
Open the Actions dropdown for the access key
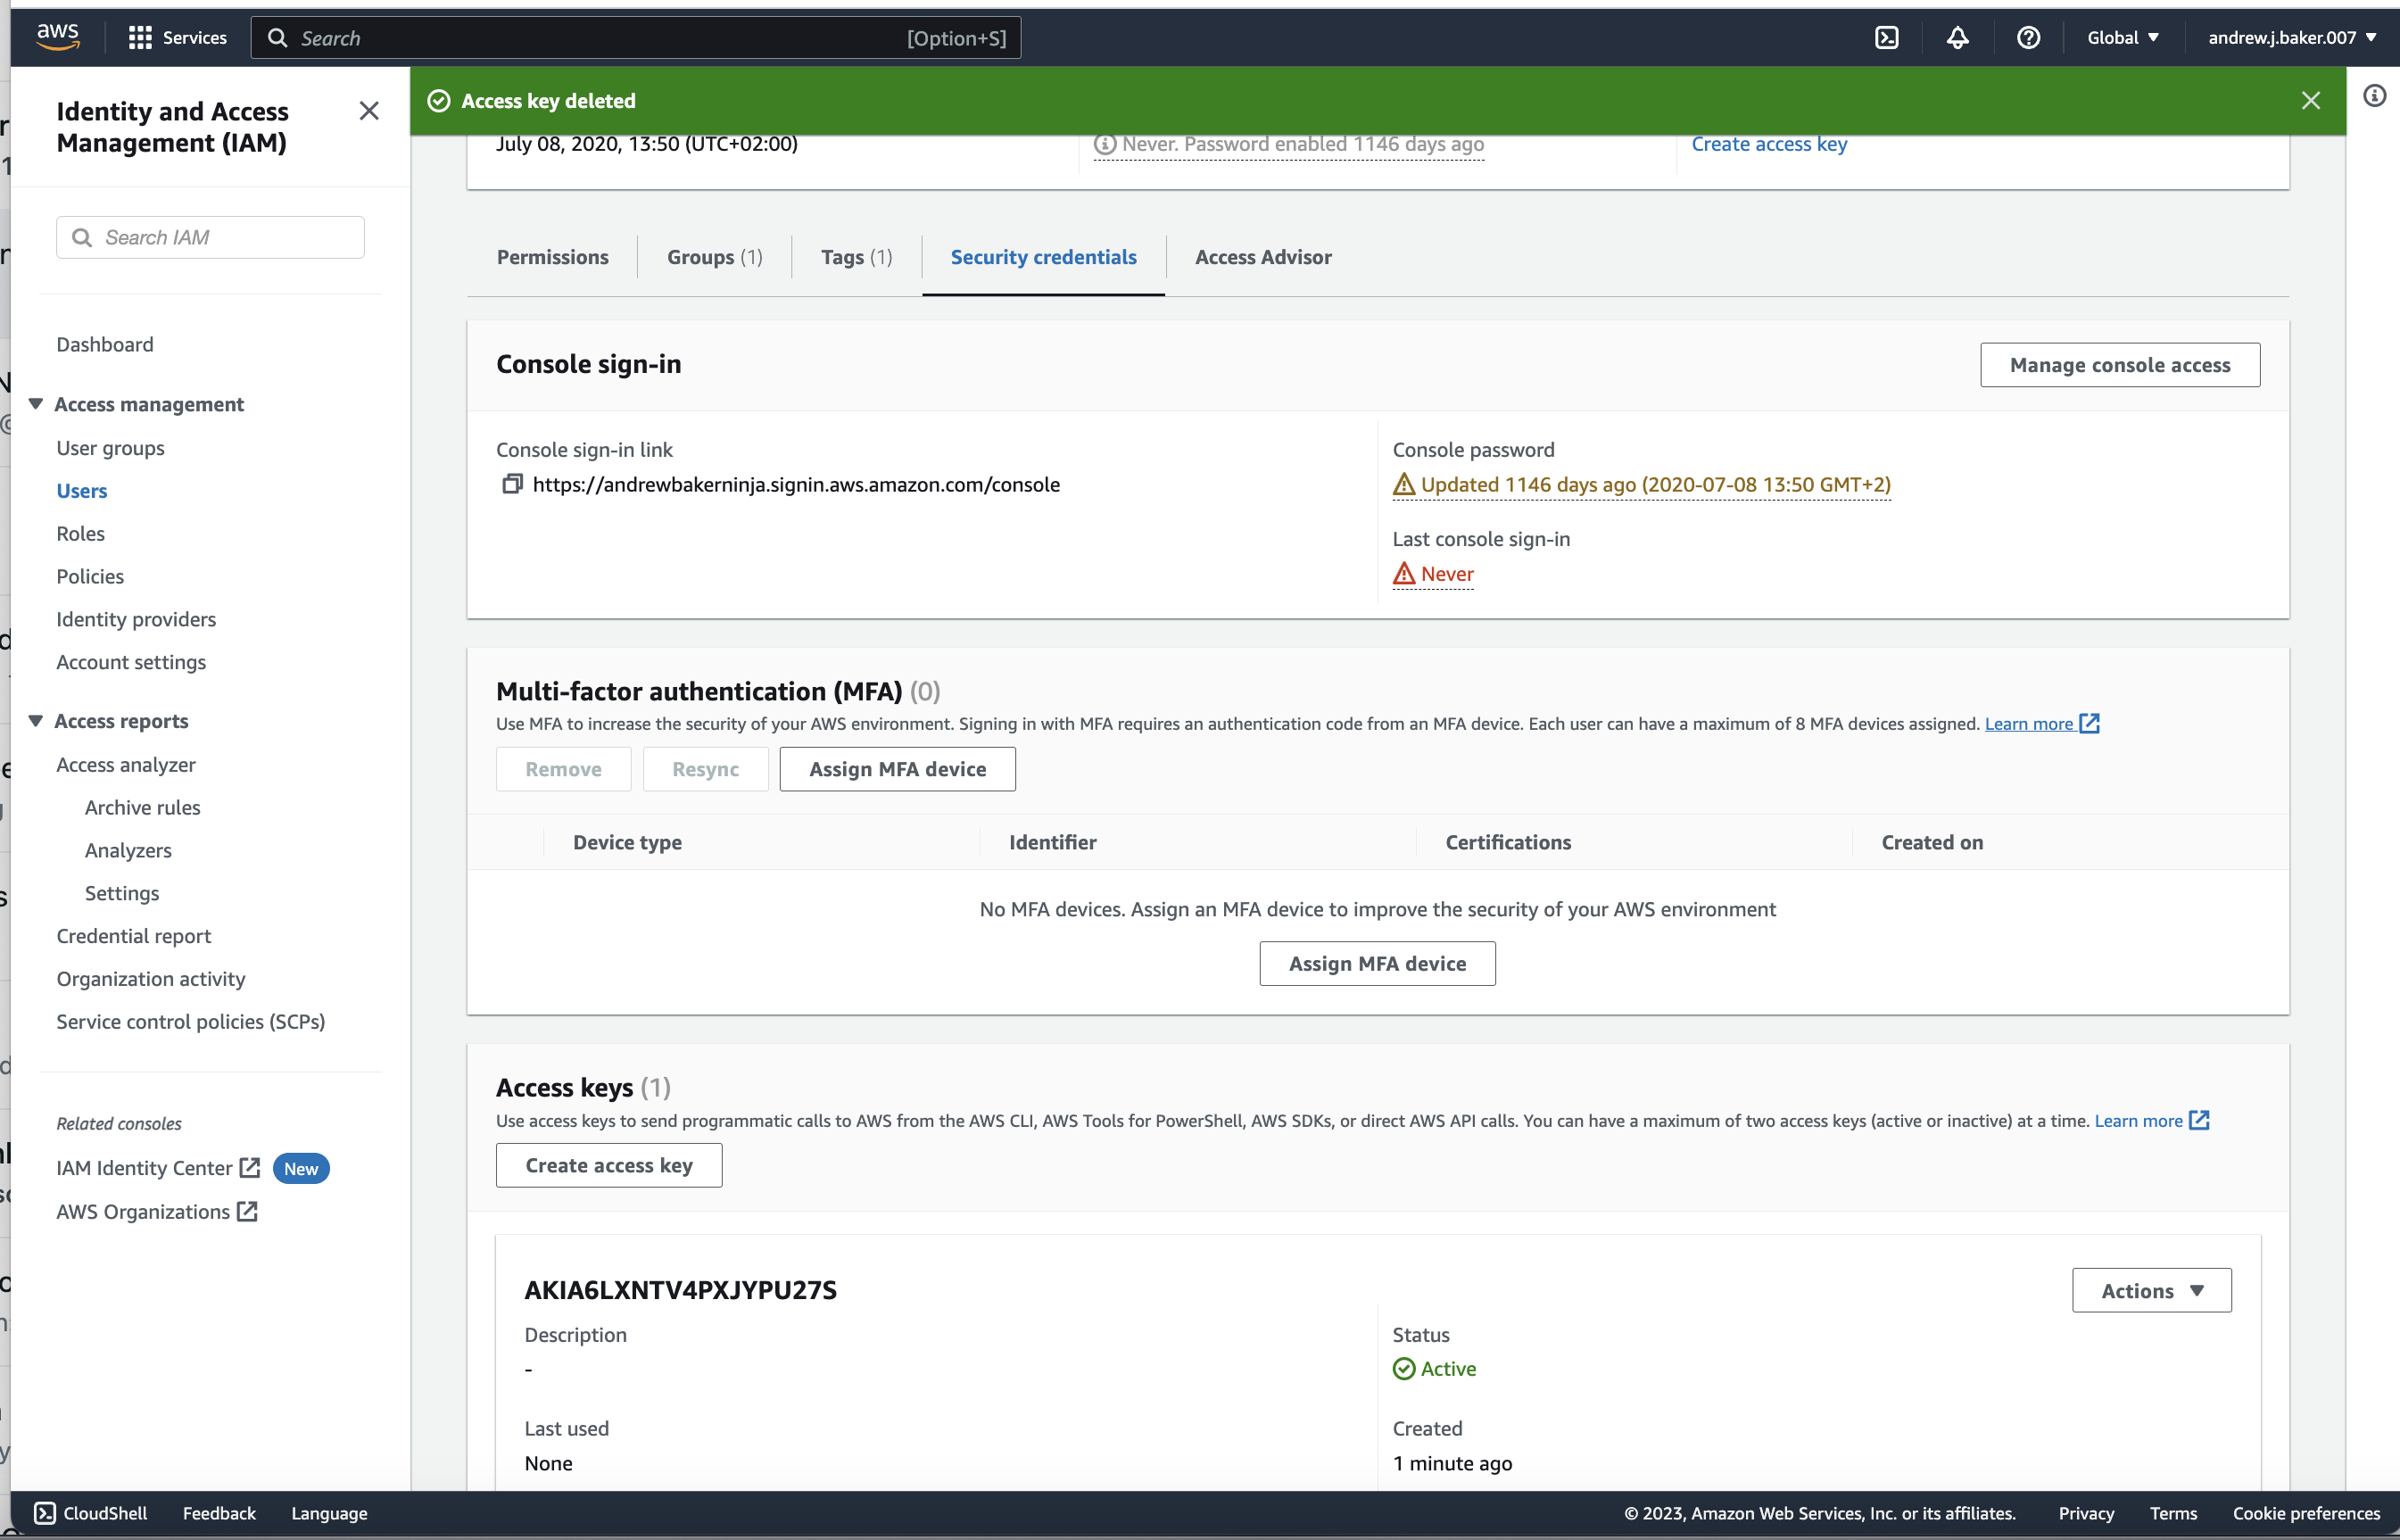pyautogui.click(x=2151, y=1290)
